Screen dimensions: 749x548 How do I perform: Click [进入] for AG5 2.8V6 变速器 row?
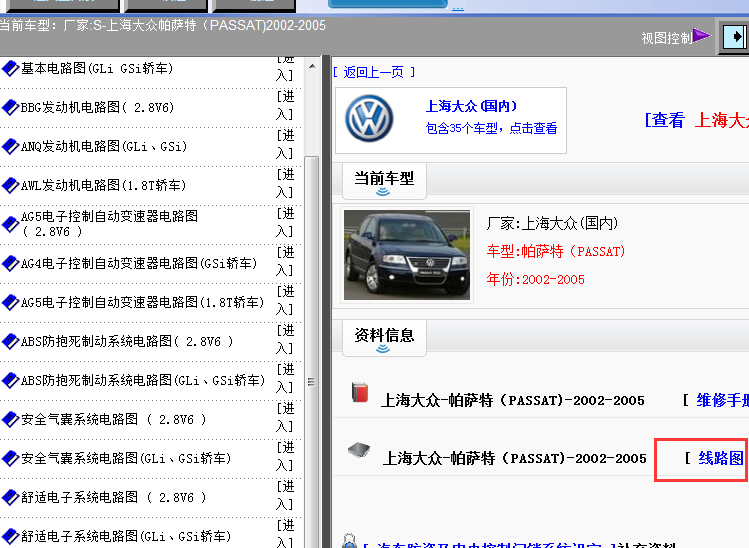[x=285, y=223]
